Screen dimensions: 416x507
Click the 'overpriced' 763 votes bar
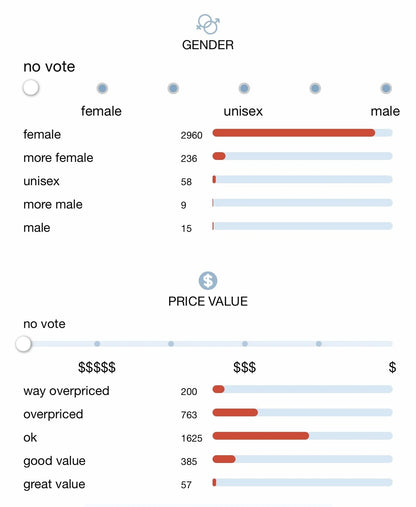click(x=303, y=413)
